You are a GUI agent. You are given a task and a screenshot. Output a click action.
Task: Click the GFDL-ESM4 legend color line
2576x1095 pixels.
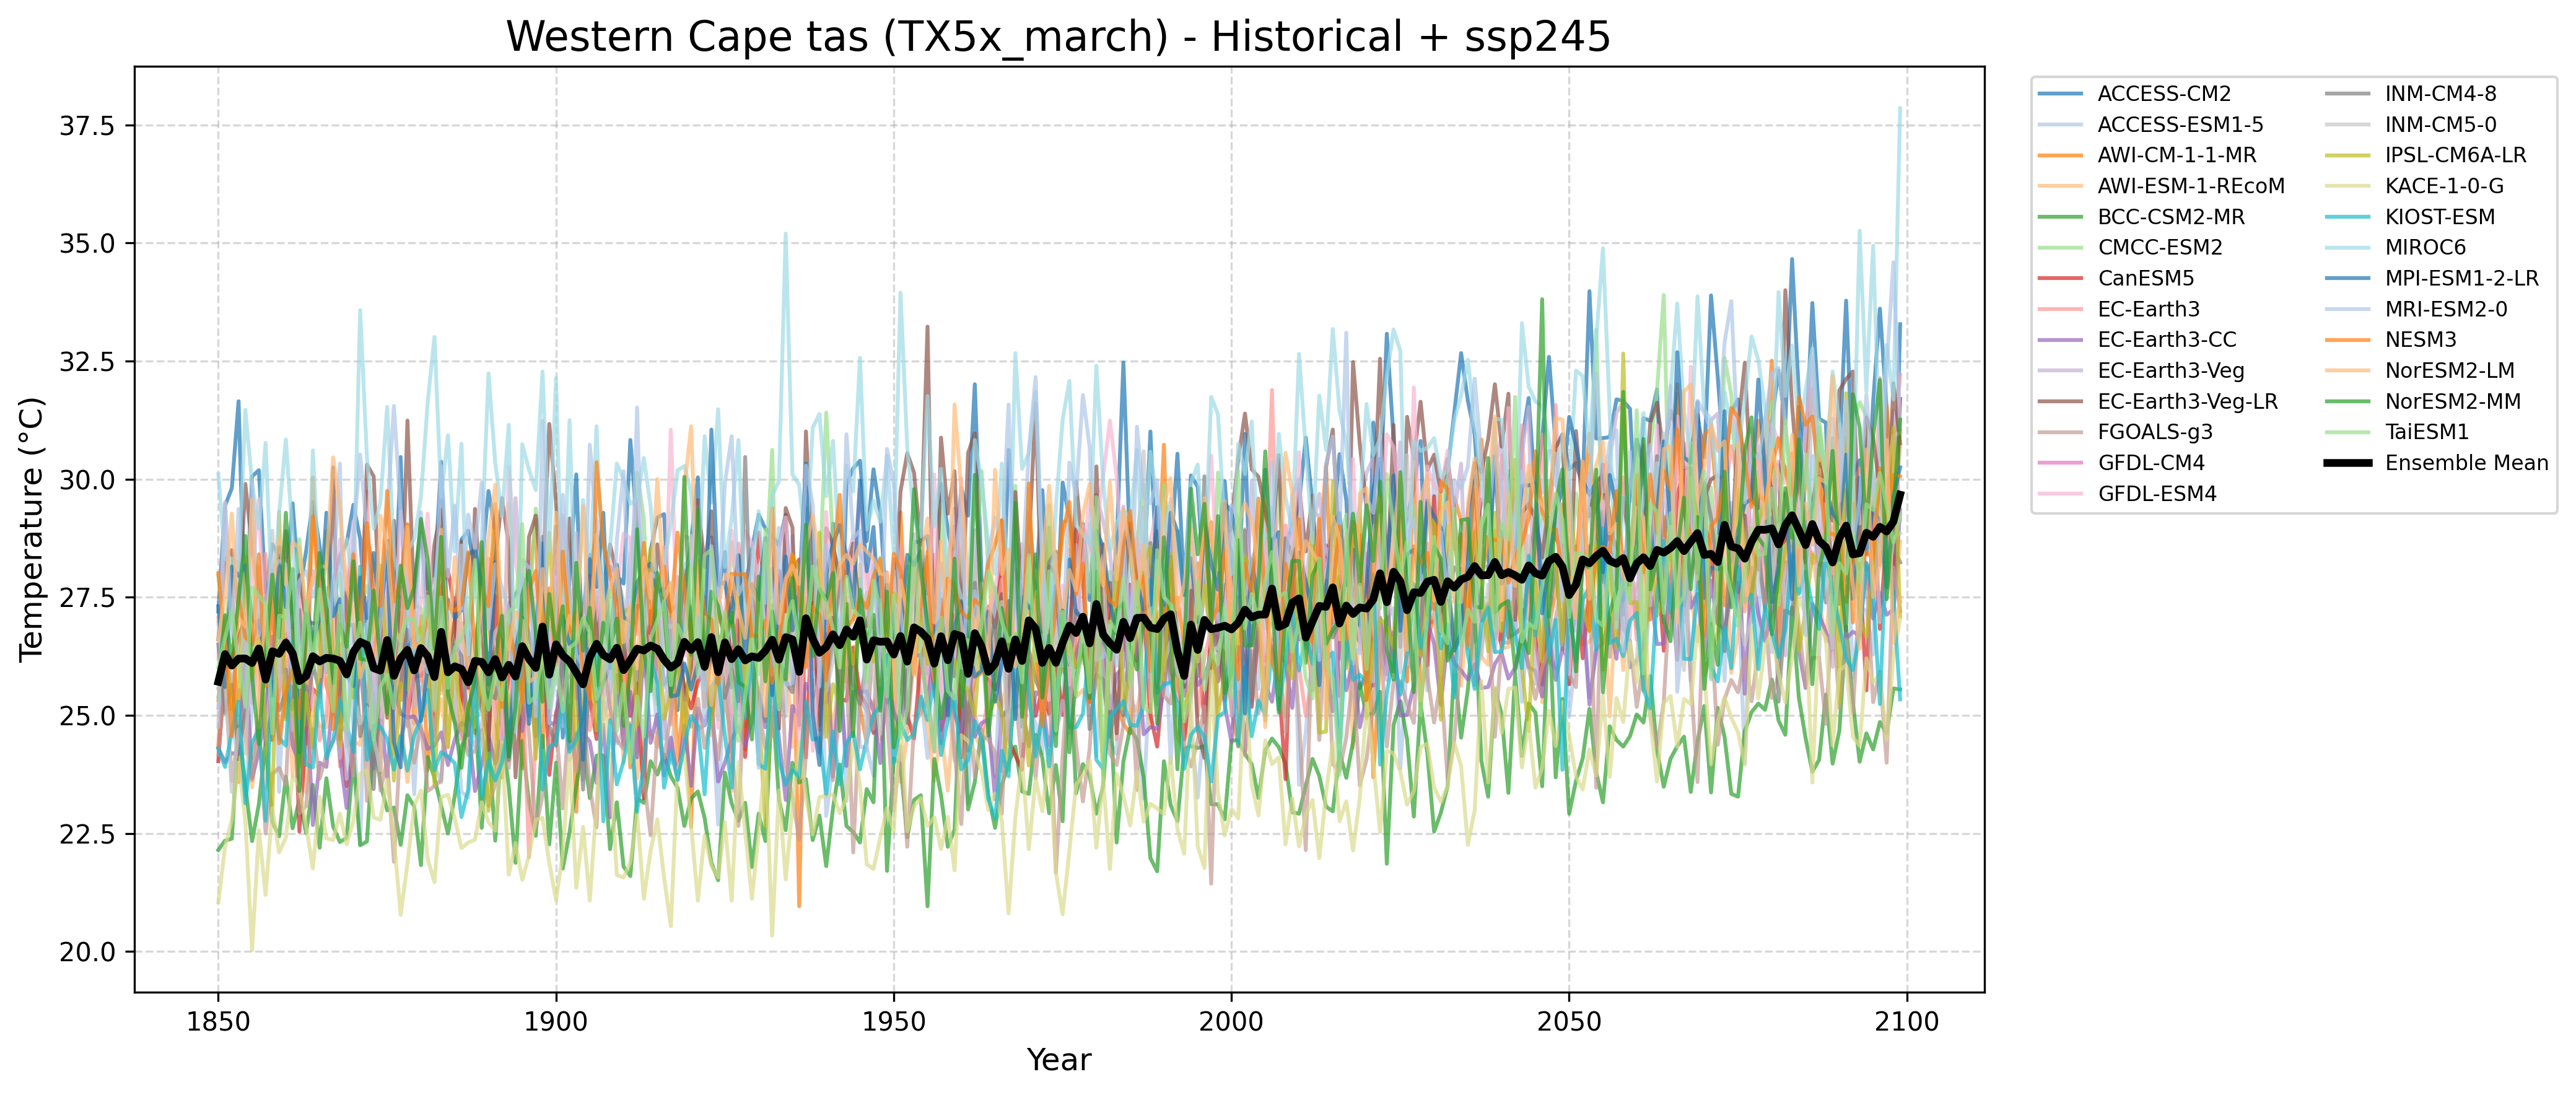[x=2061, y=494]
